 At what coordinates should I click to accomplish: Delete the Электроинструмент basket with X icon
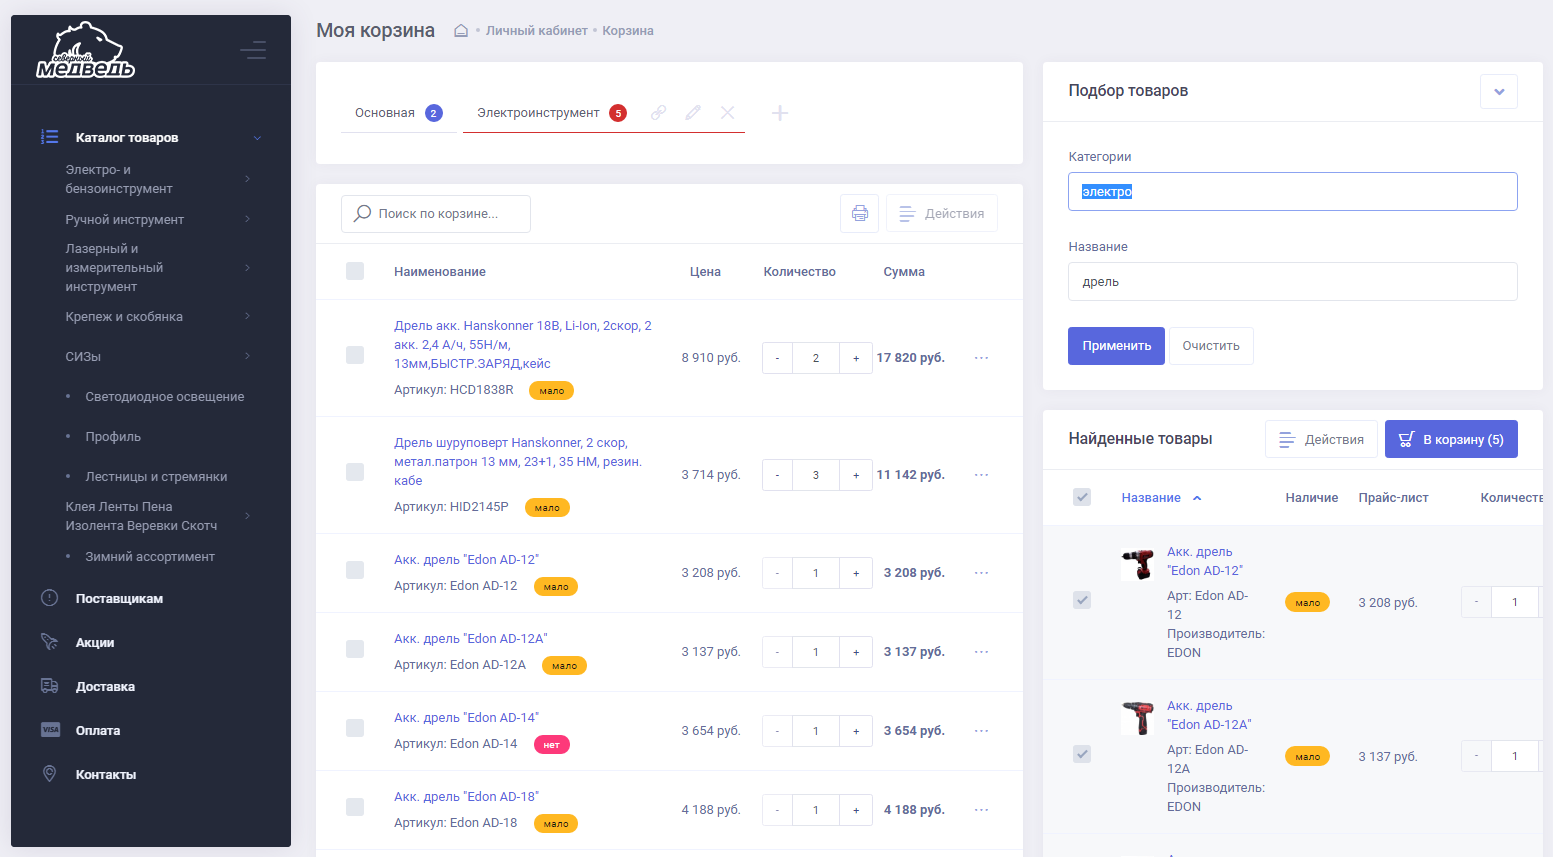728,113
